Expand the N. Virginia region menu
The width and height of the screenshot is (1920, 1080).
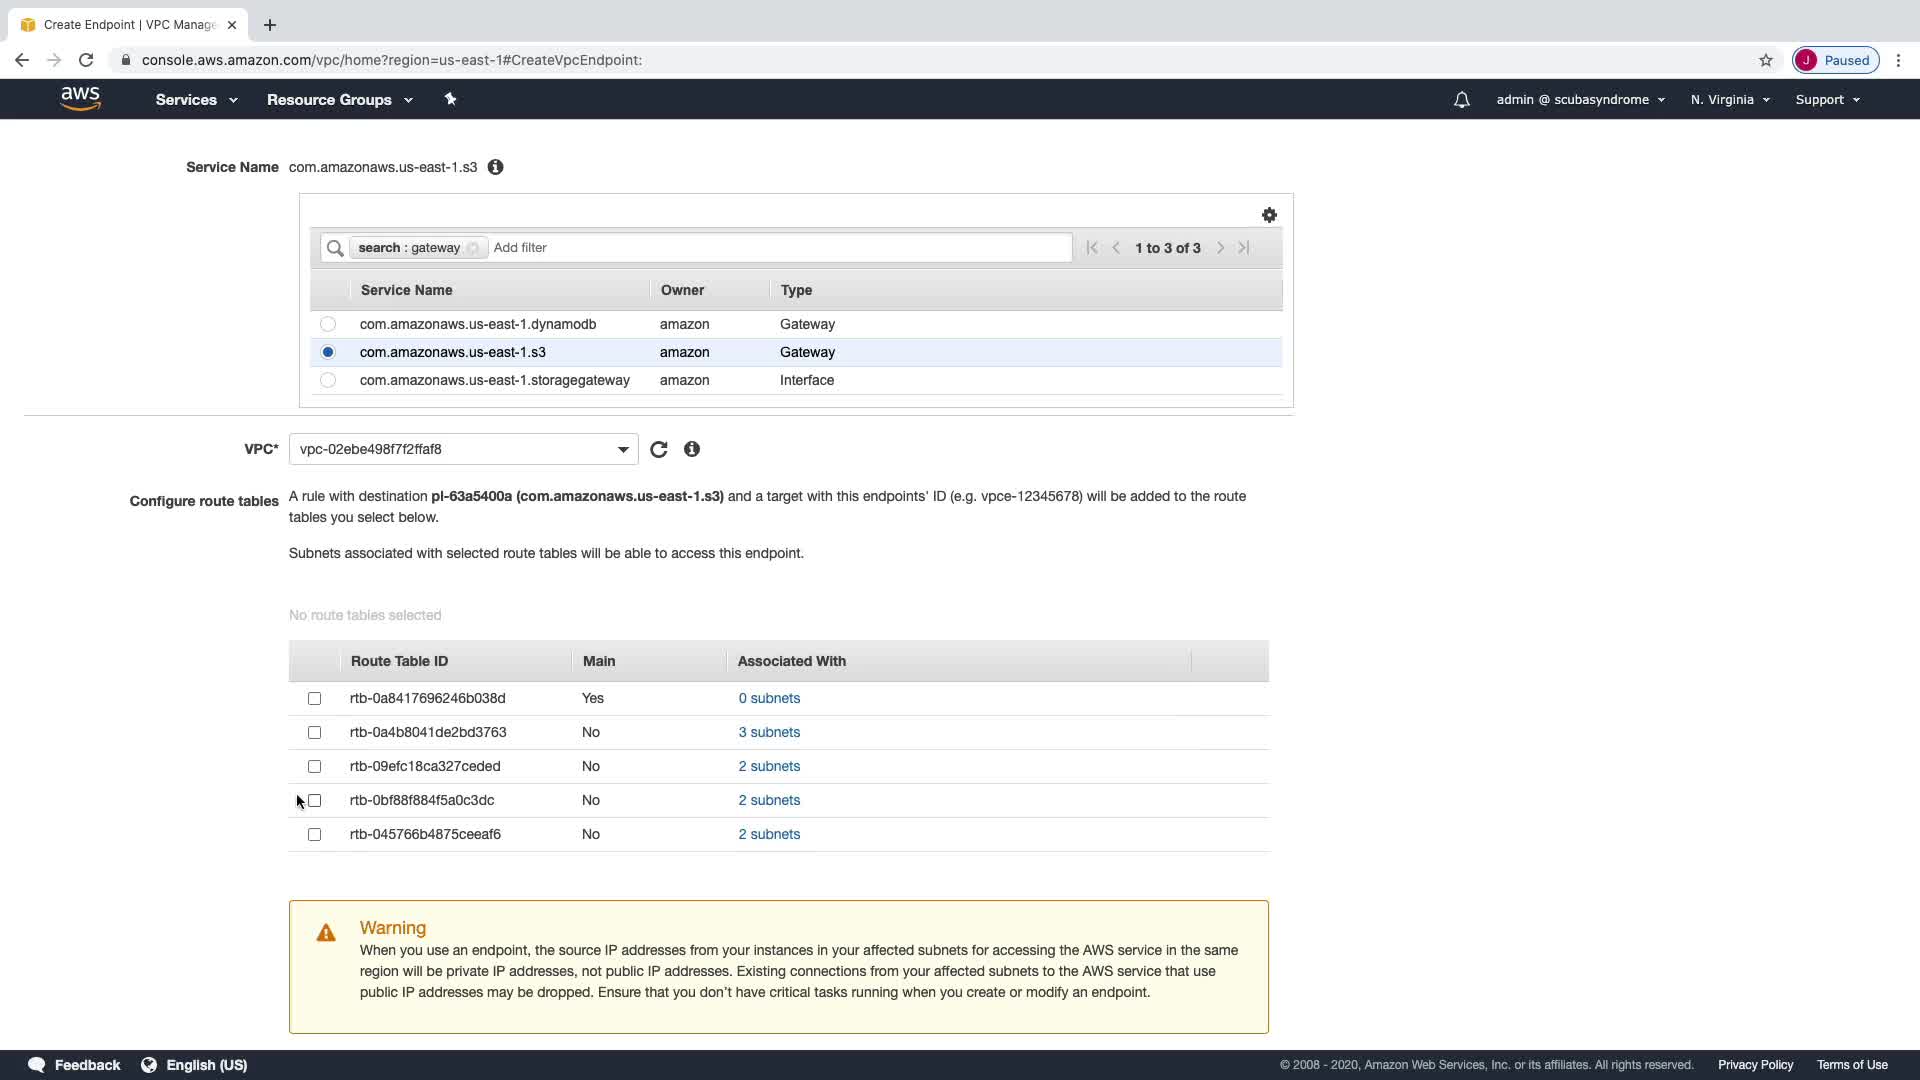click(x=1730, y=100)
